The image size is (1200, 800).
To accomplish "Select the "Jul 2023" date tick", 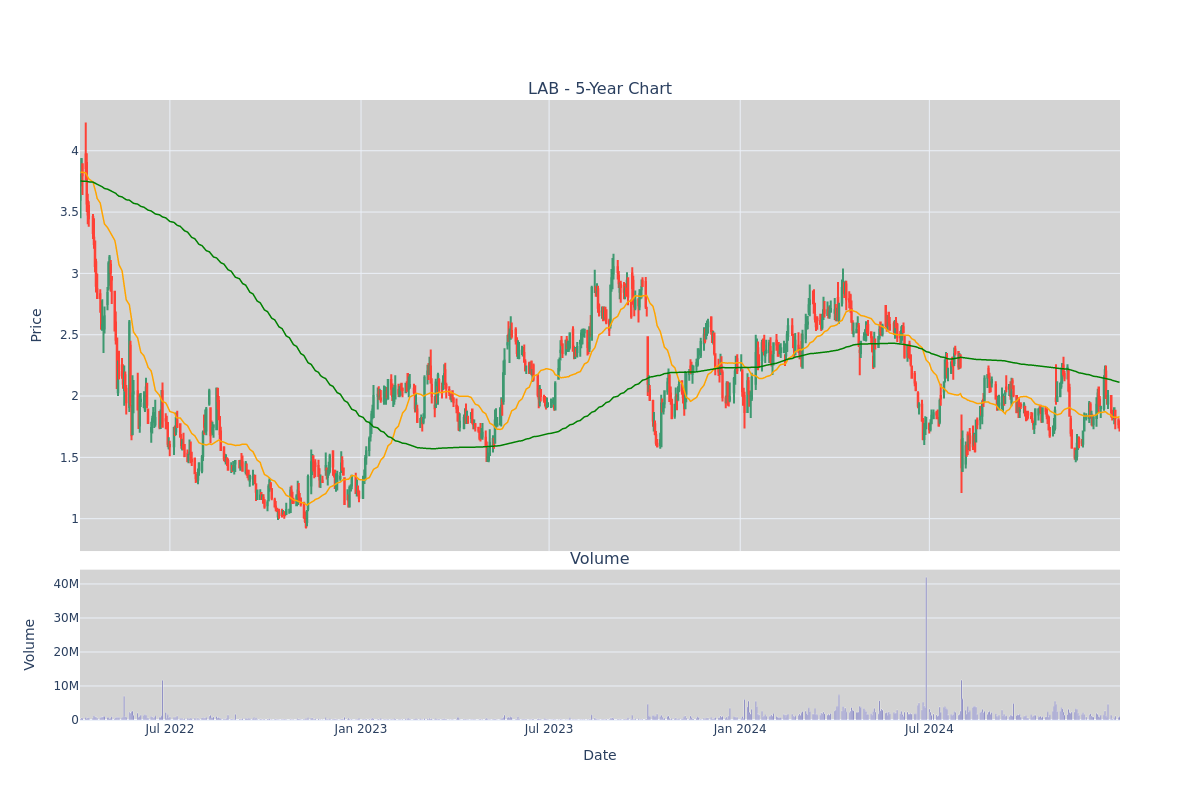I will tap(549, 729).
